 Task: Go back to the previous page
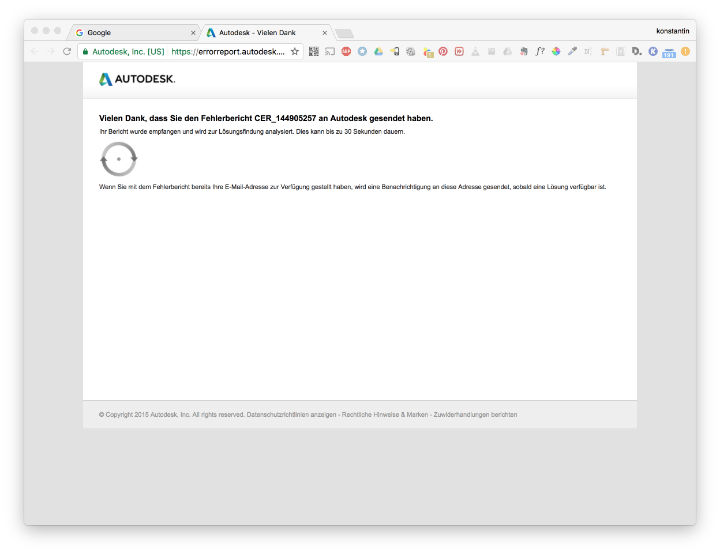(35, 51)
